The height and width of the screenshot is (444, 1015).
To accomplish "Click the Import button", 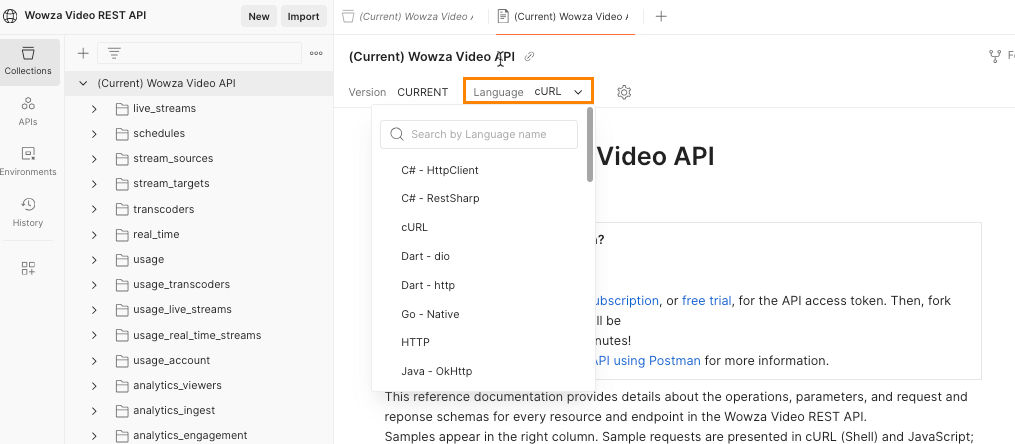I will pyautogui.click(x=303, y=16).
